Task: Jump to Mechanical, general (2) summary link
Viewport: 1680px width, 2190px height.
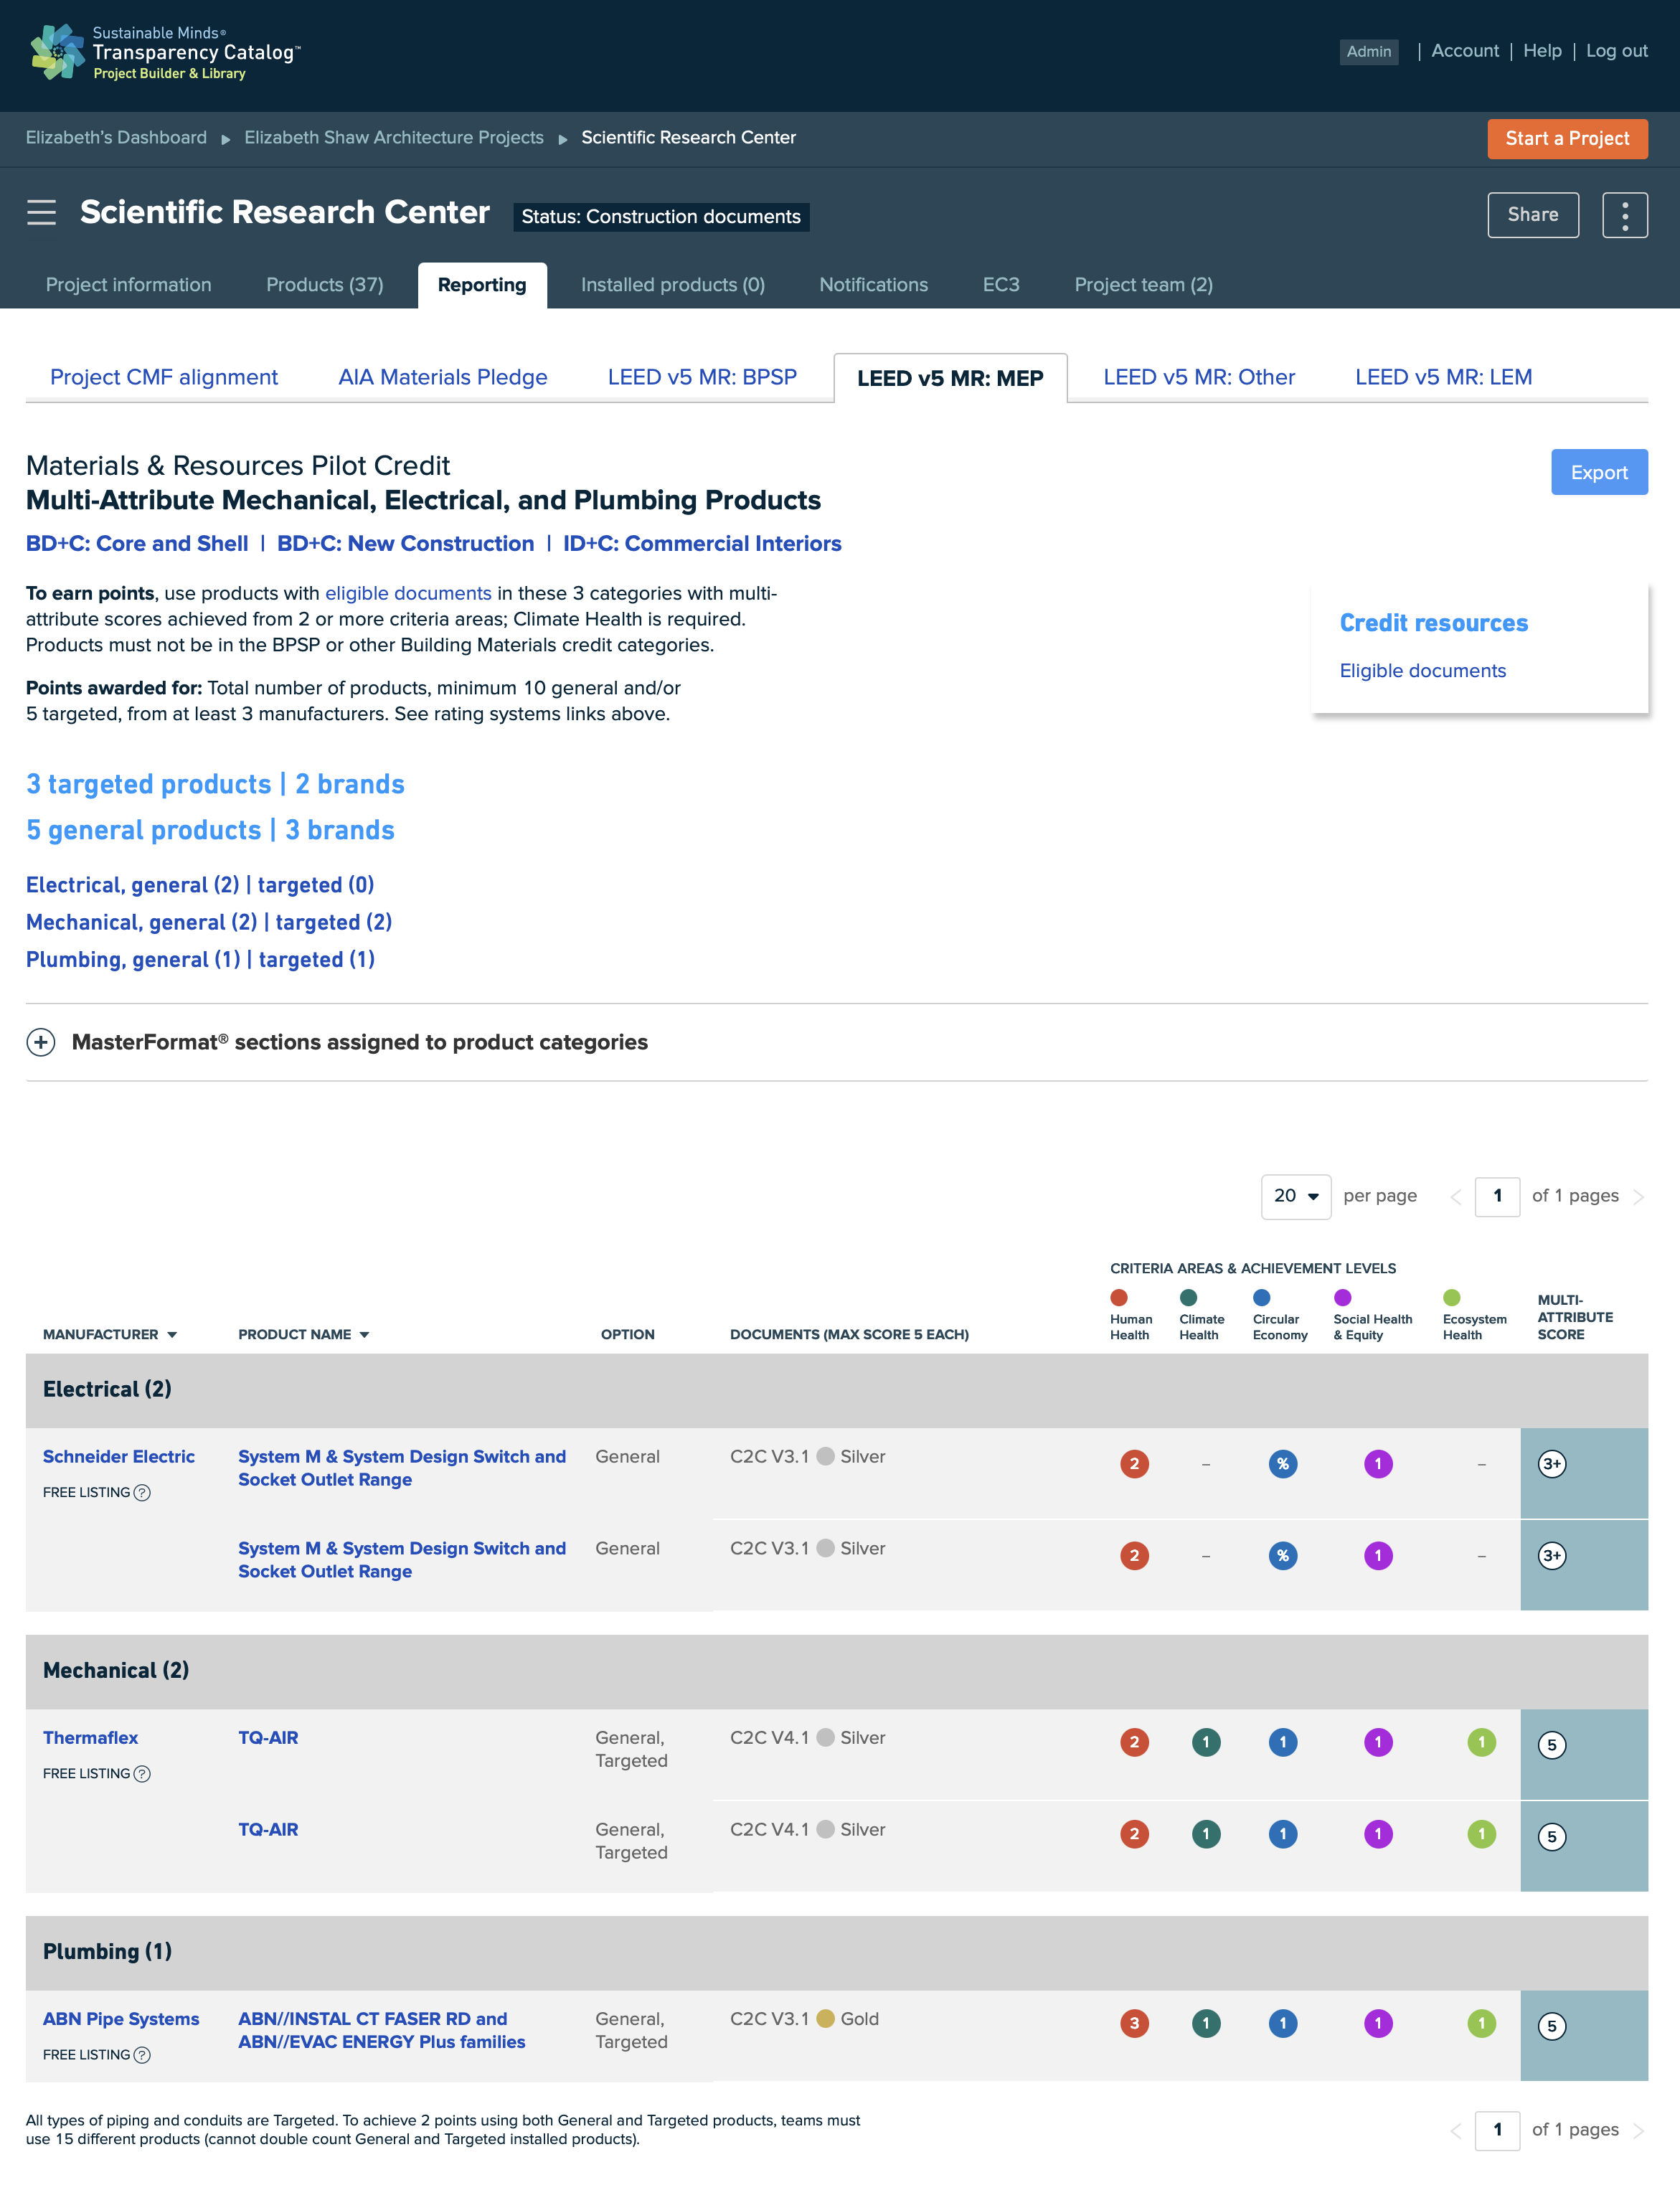Action: (141, 922)
